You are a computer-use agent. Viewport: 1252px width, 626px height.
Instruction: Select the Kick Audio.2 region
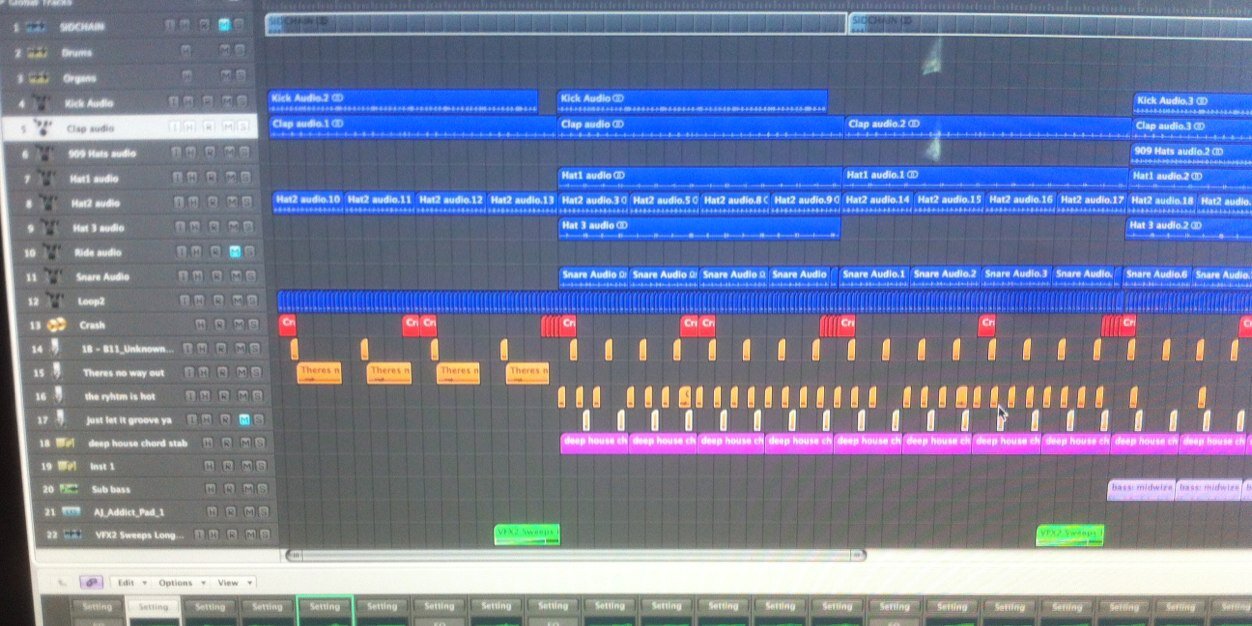tap(403, 102)
